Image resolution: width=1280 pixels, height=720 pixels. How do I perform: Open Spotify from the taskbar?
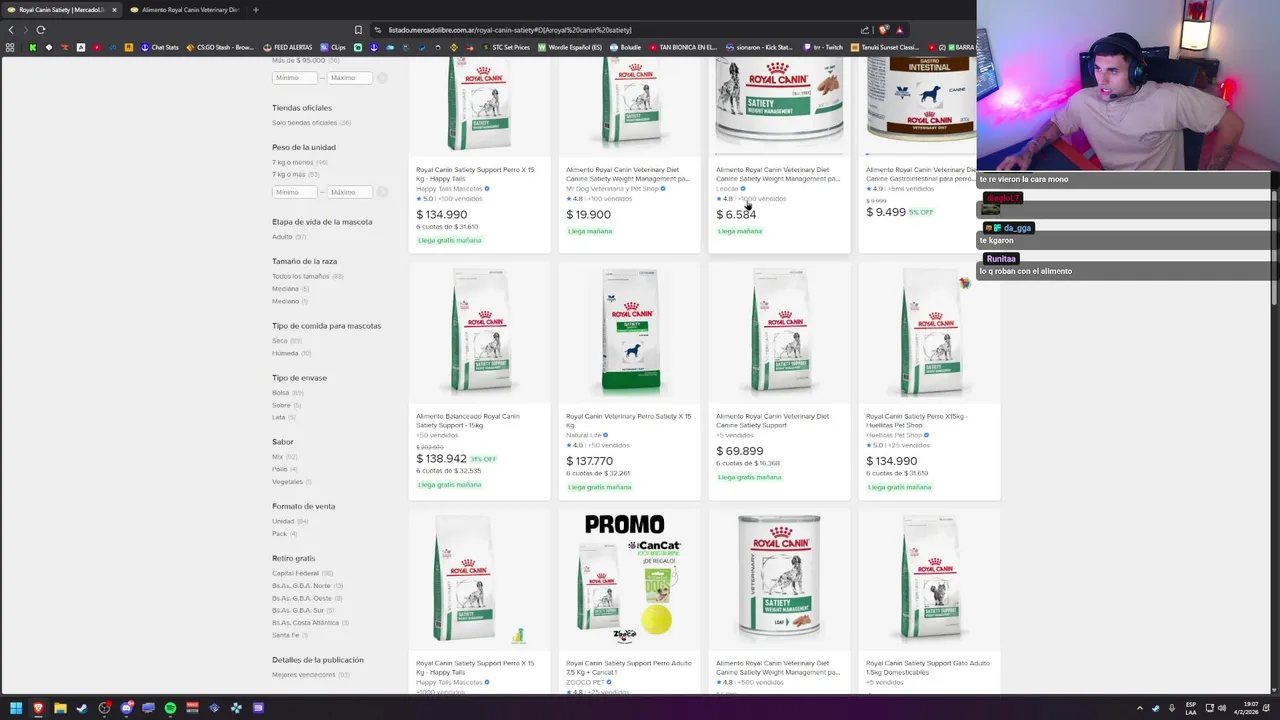pyautogui.click(x=170, y=708)
